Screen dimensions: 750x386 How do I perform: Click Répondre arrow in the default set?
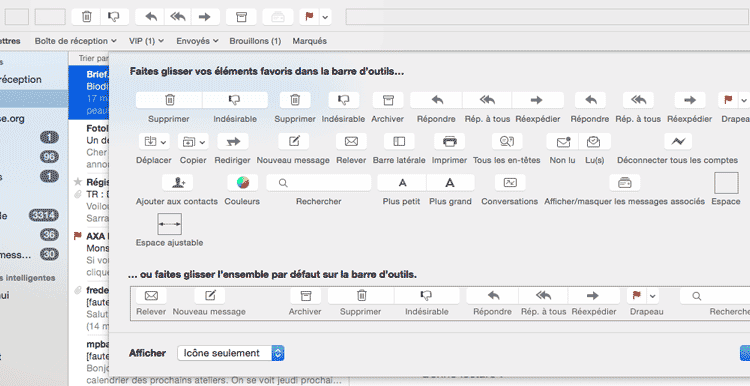tap(493, 296)
